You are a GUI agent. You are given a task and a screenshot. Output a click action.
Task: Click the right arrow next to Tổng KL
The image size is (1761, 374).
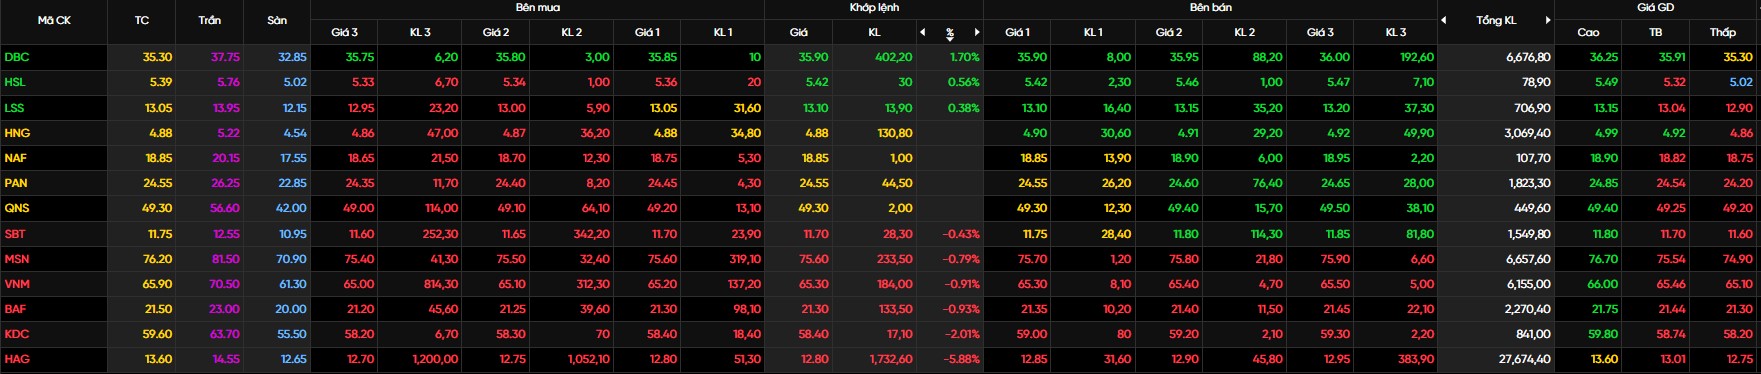[1548, 20]
